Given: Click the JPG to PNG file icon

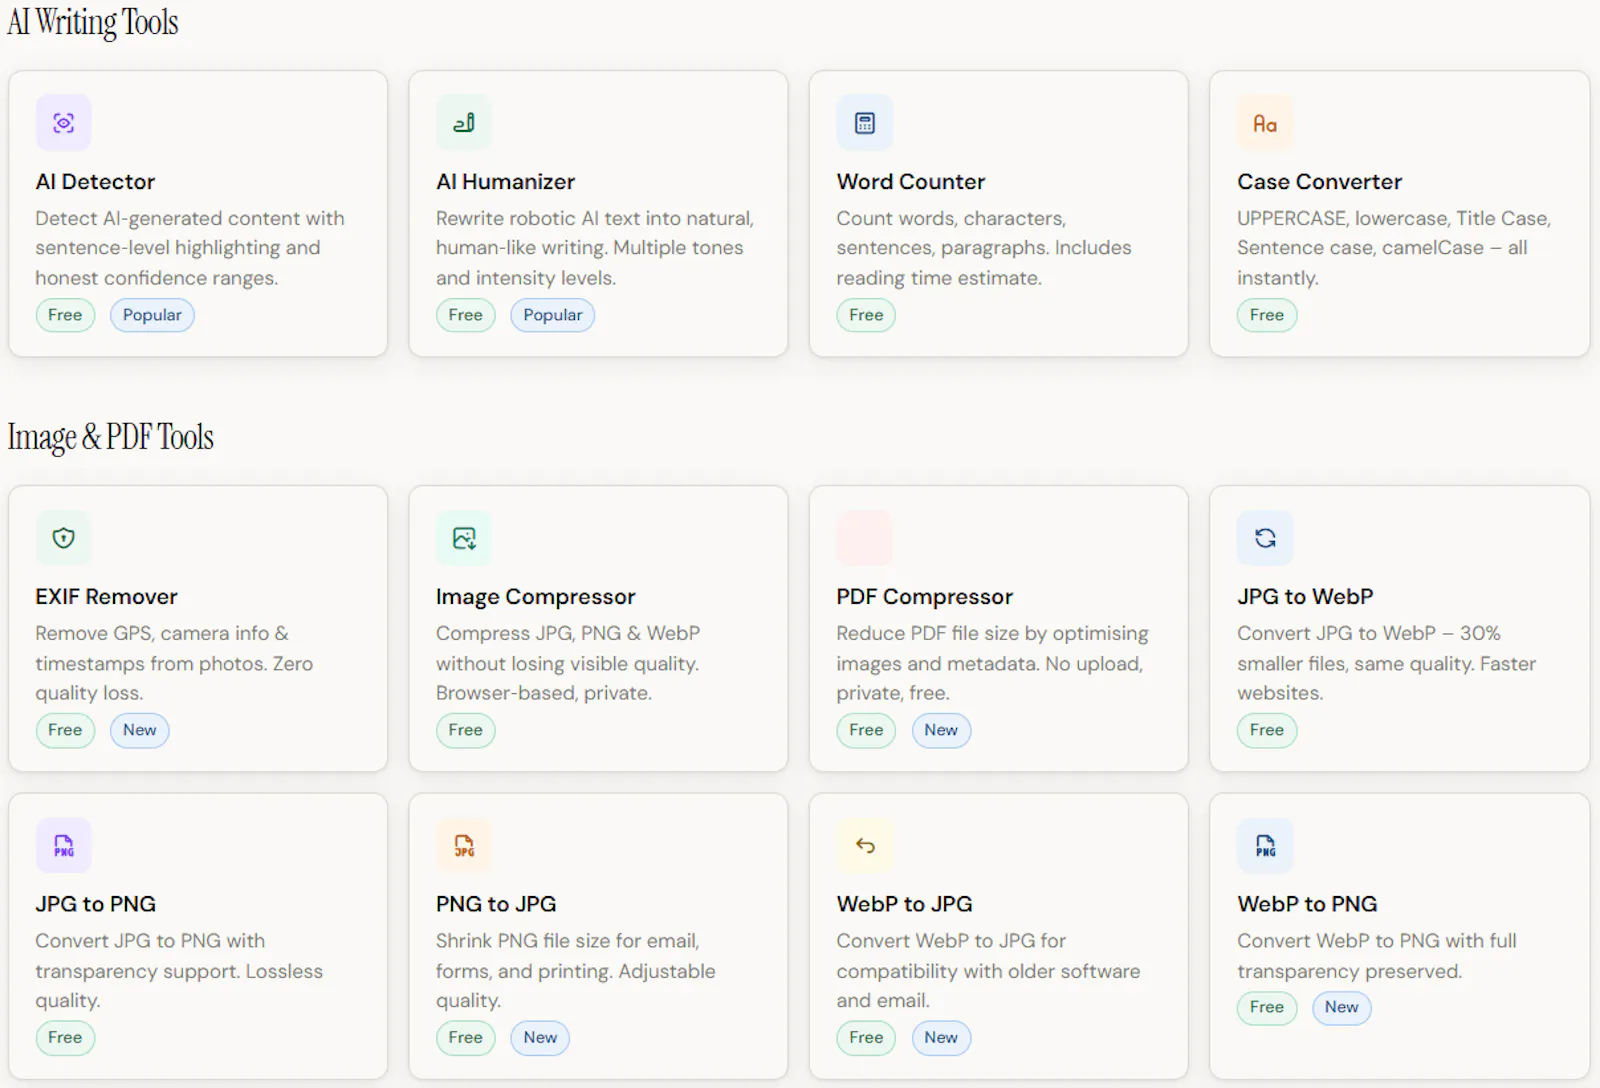Looking at the screenshot, I should click(64, 846).
